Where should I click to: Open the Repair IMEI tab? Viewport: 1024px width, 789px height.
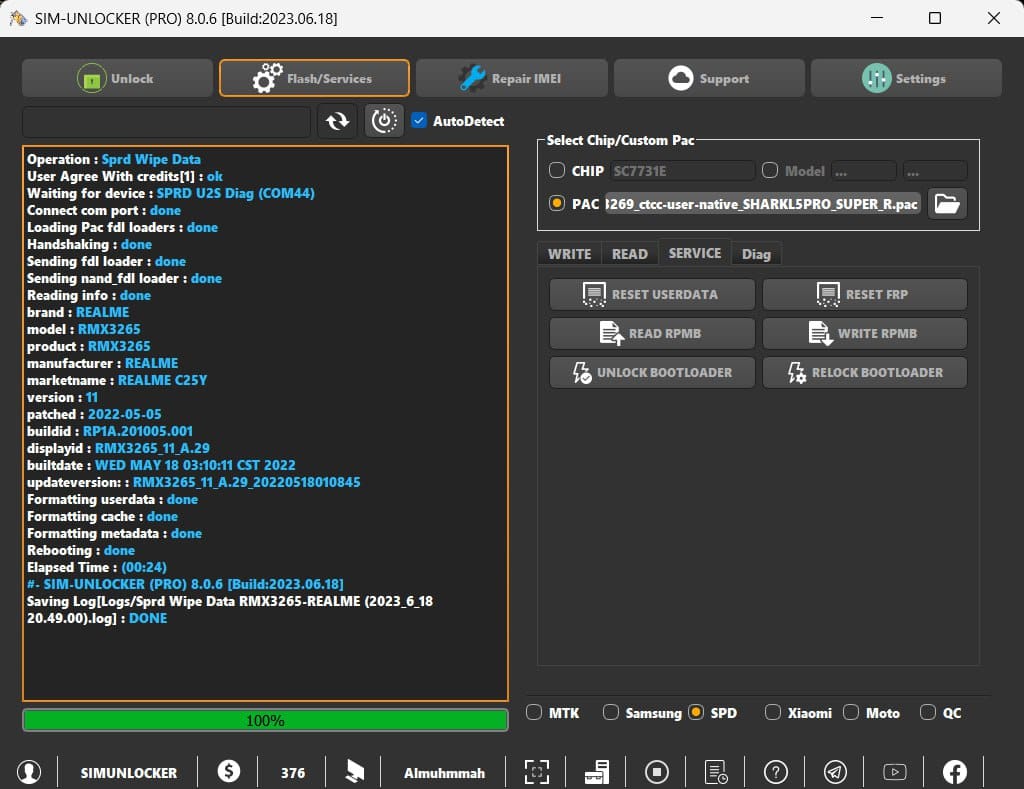(511, 78)
